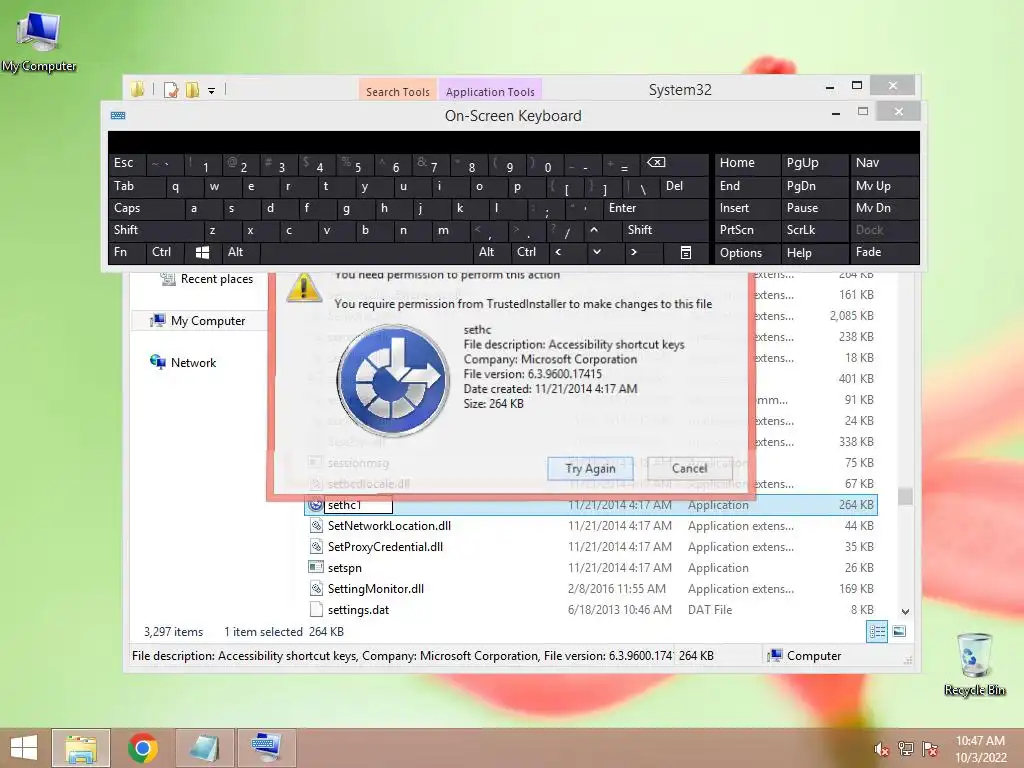The height and width of the screenshot is (768, 1024).
Task: Click the Nav key on keyboard
Action: click(884, 163)
